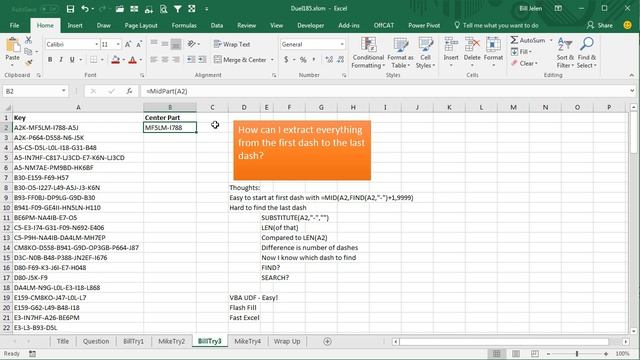This screenshot has height=360, width=640.
Task: Open Cell Styles gallery
Action: tap(425, 53)
